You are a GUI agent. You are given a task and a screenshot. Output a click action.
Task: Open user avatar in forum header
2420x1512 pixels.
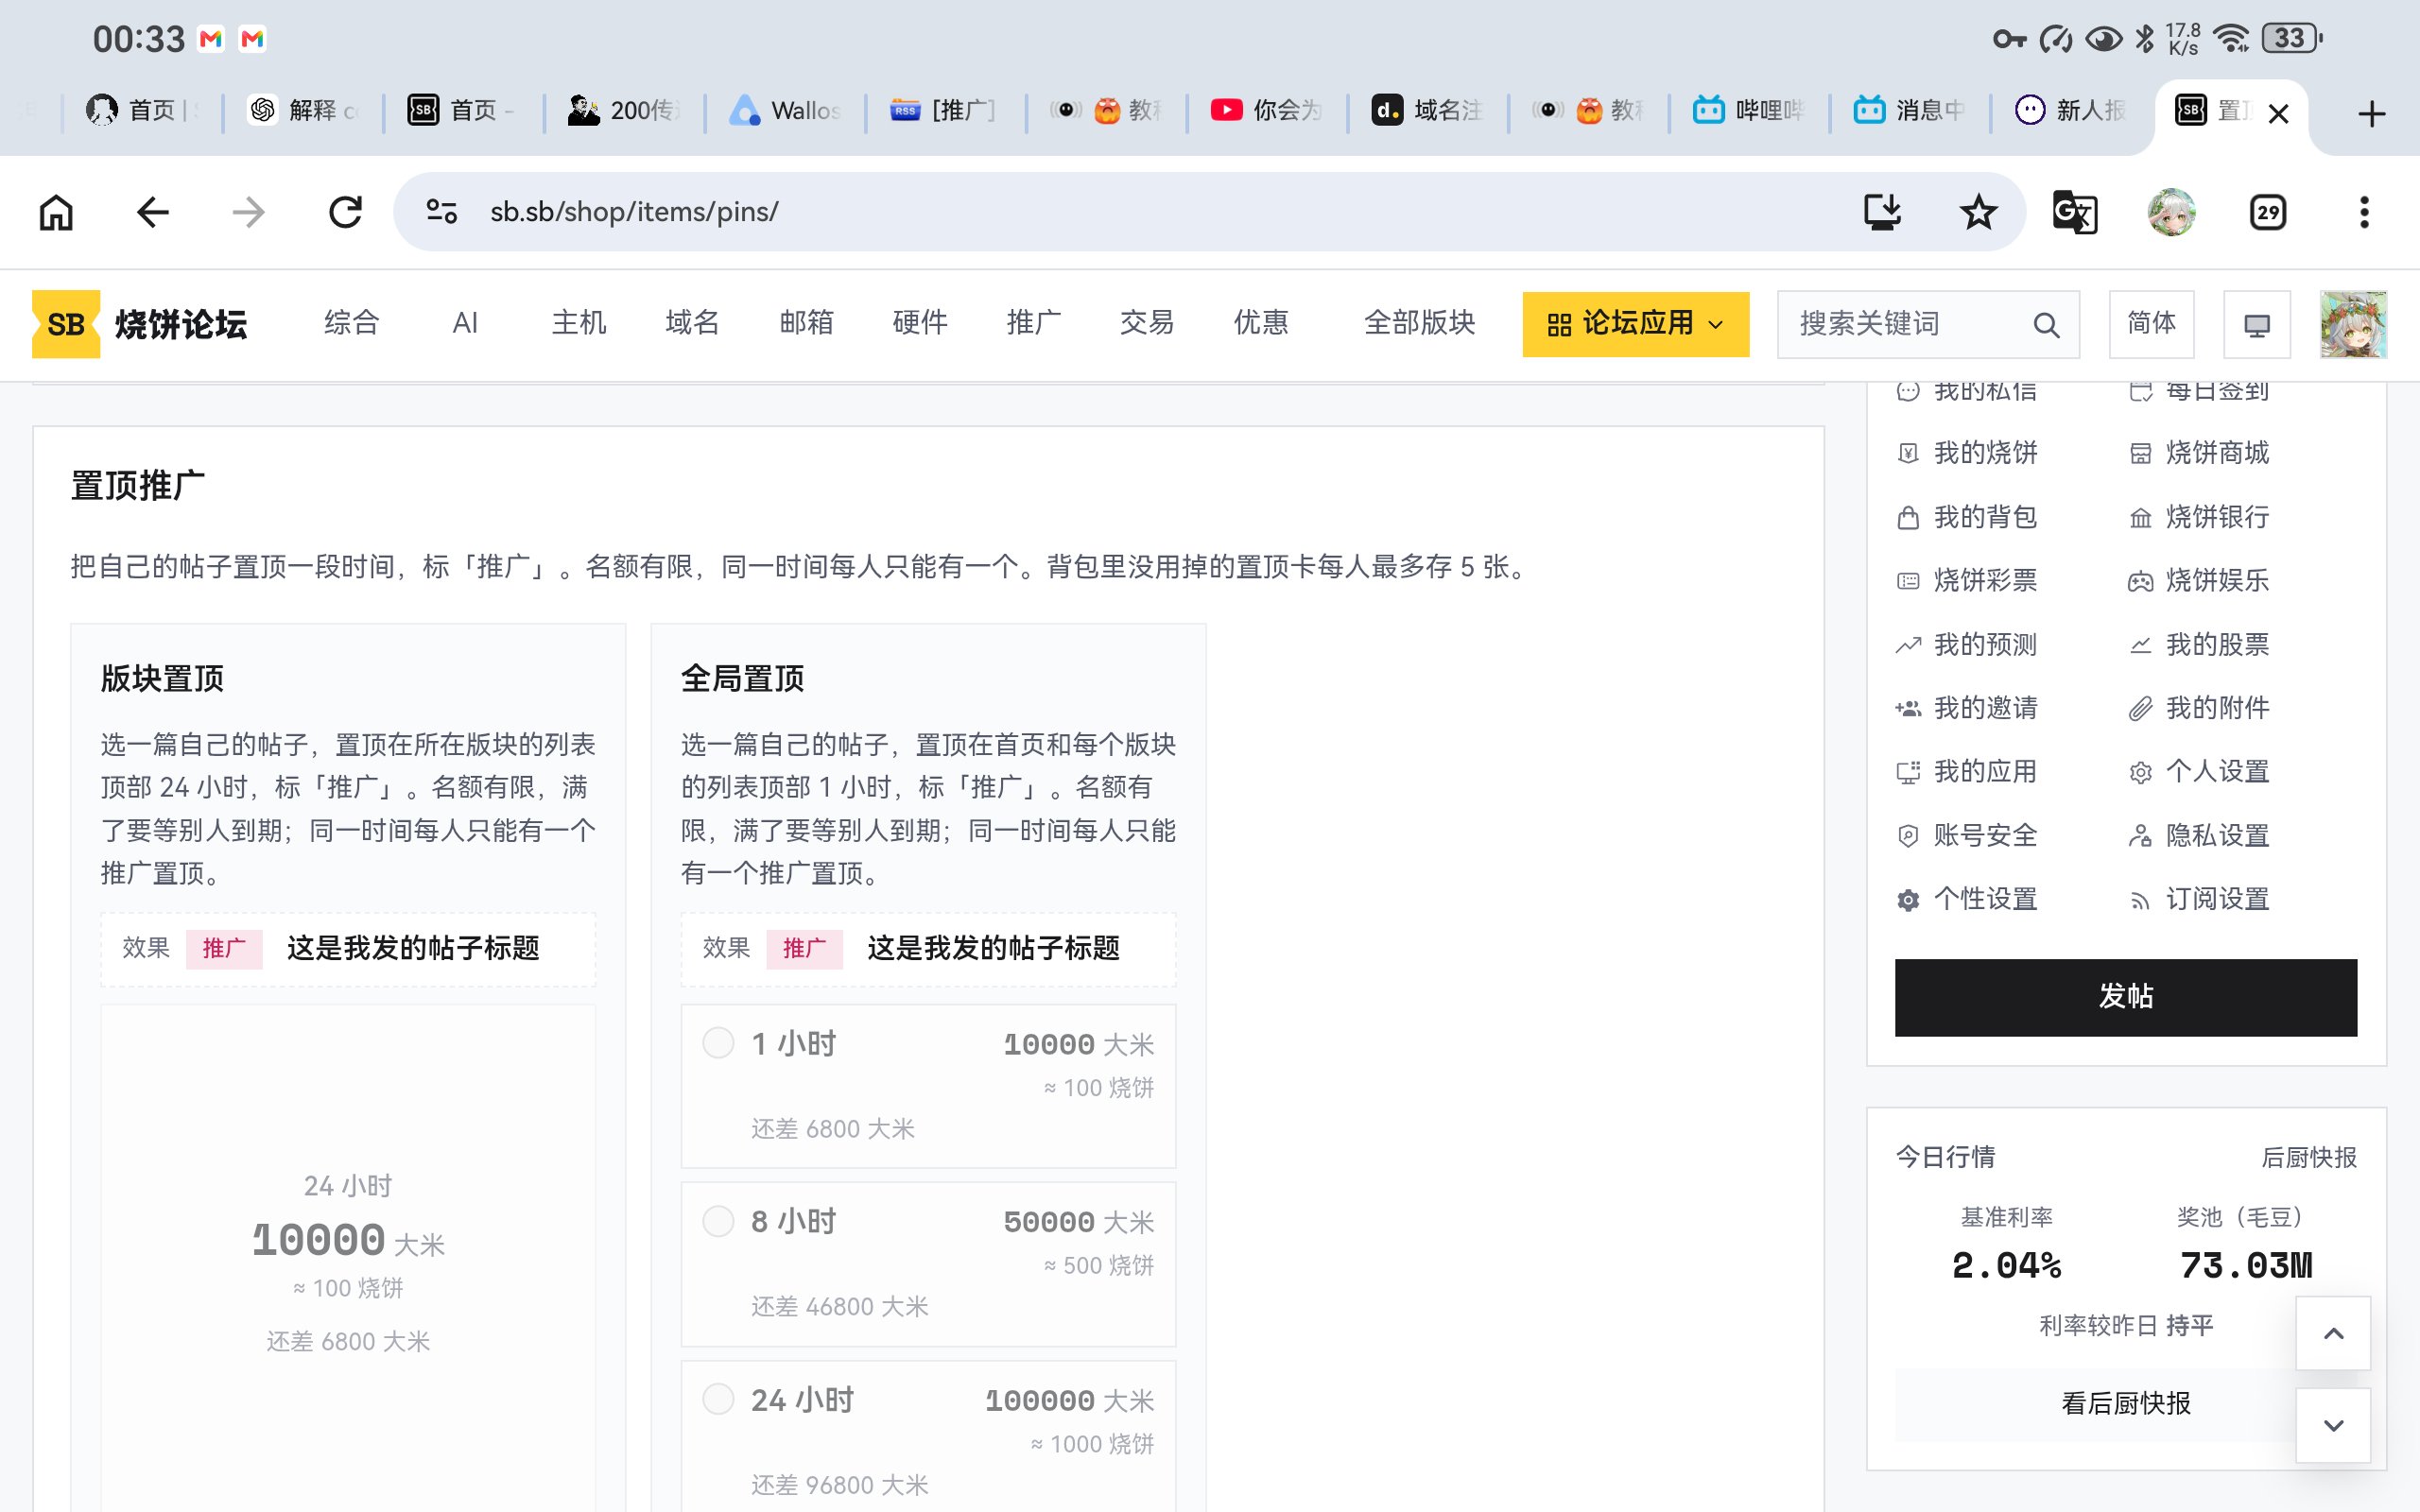click(2353, 324)
